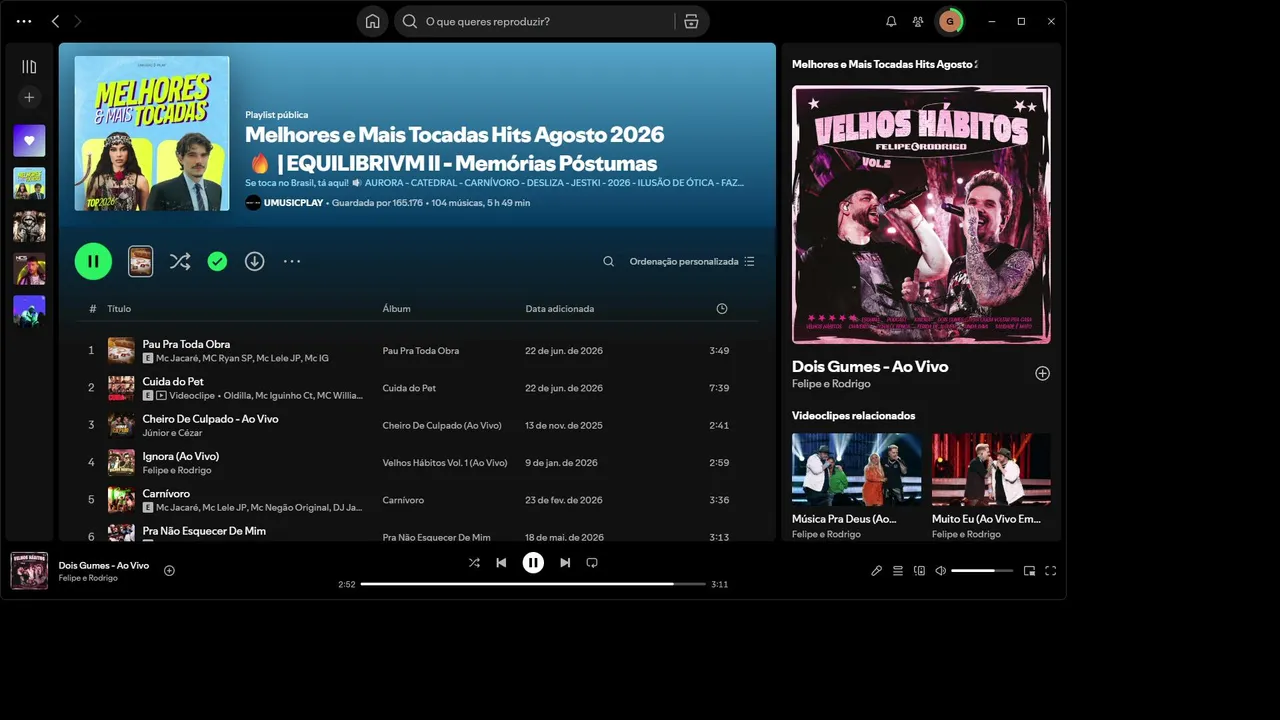Image resolution: width=1280 pixels, height=720 pixels.
Task: Skip to the previous track
Action: coord(501,563)
